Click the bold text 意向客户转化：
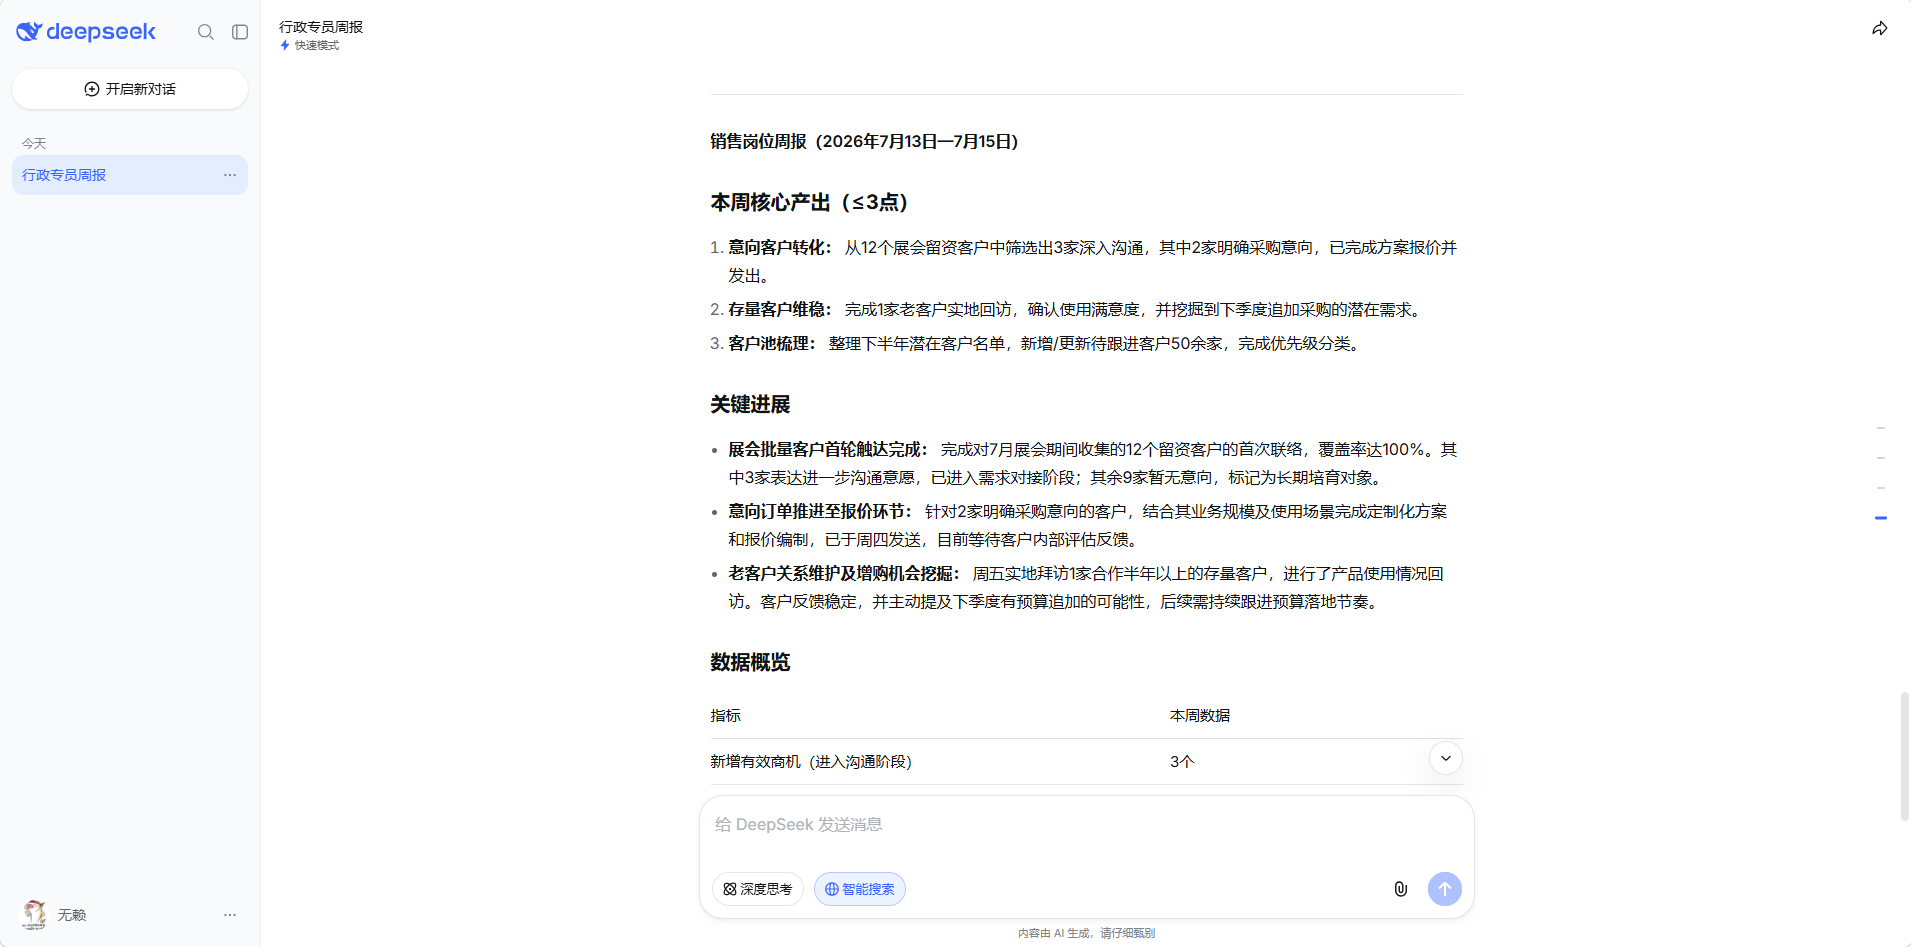This screenshot has height=947, width=1911. tap(780, 247)
